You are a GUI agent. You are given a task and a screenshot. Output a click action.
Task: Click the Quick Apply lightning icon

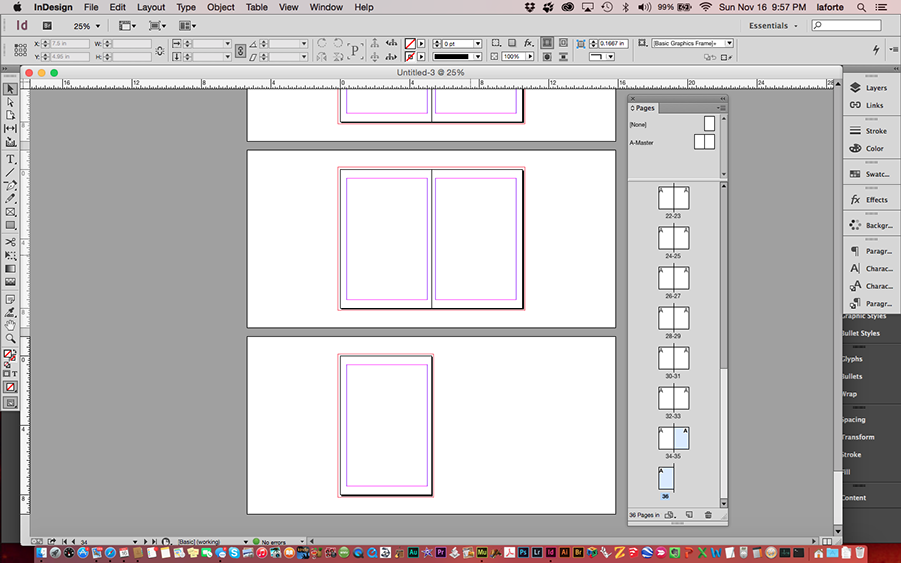tap(876, 50)
